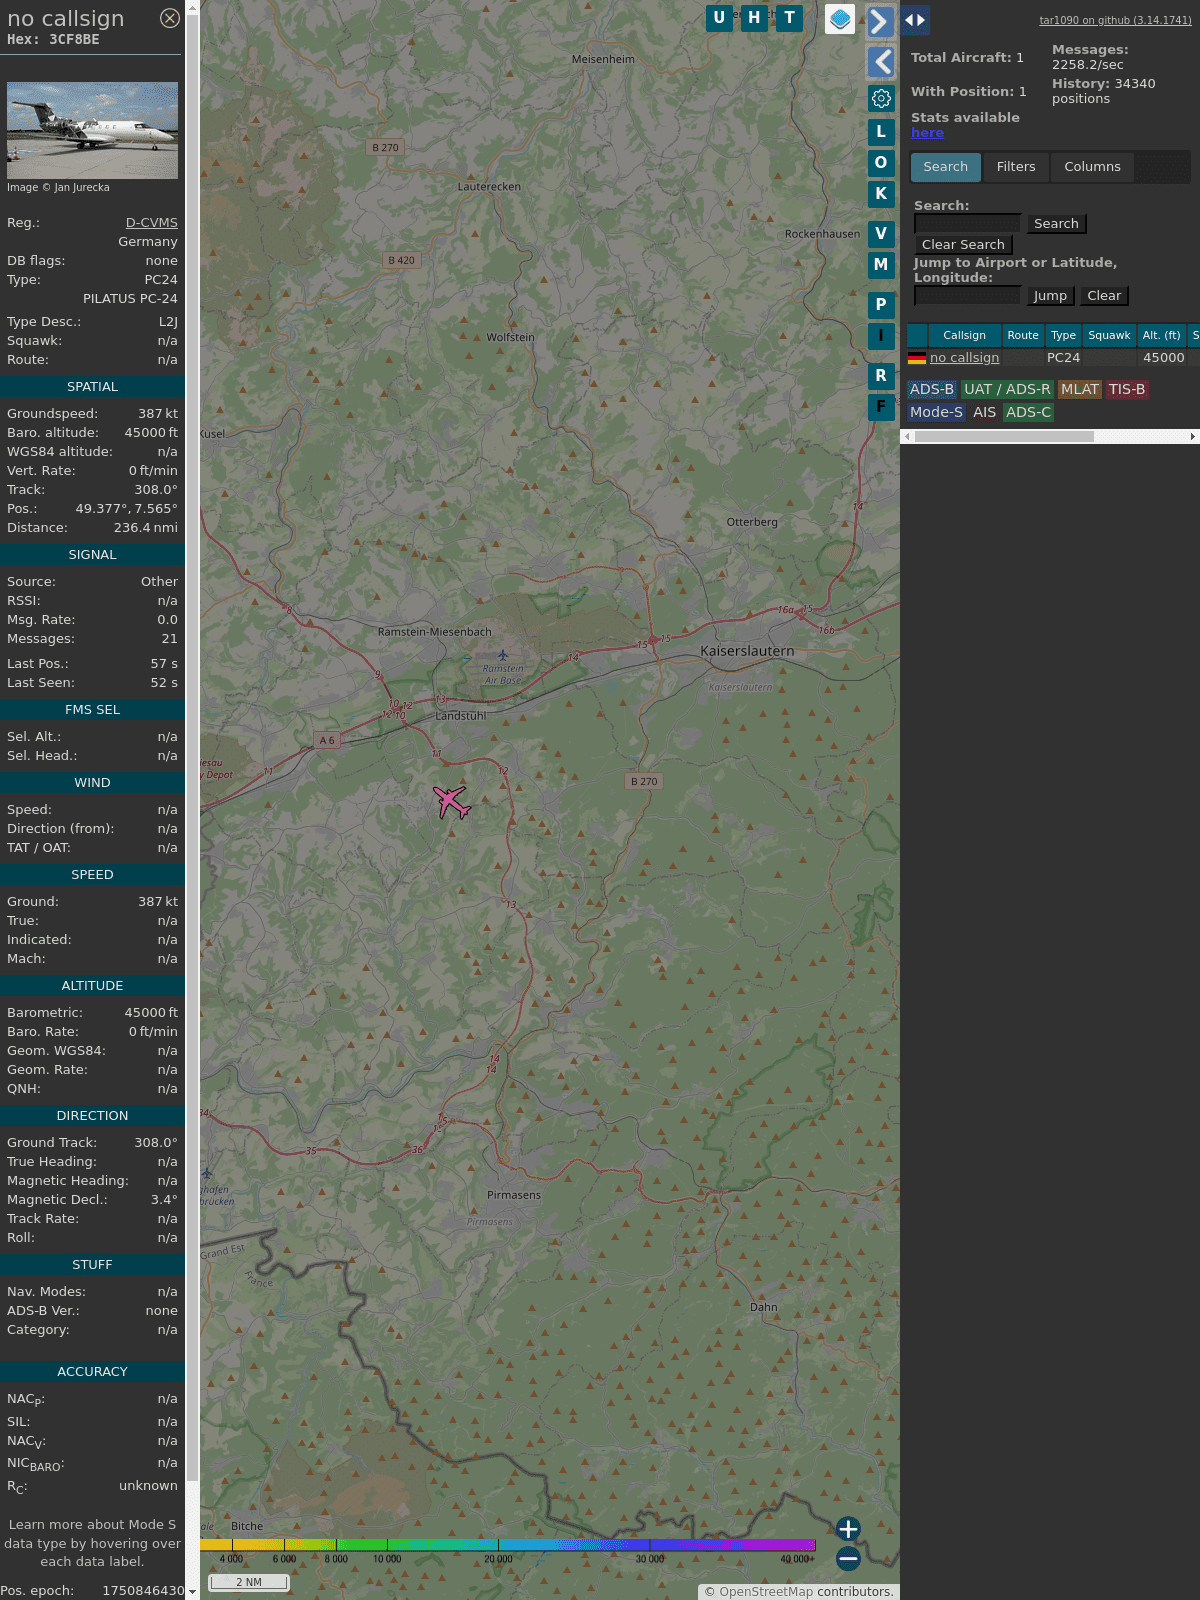Toggle the ADS-B source legend
Screen dimensions: 1200x1600
932,390
